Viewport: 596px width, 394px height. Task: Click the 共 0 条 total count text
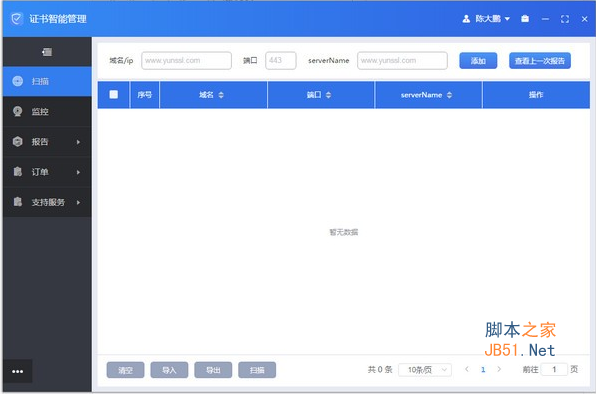click(x=380, y=369)
